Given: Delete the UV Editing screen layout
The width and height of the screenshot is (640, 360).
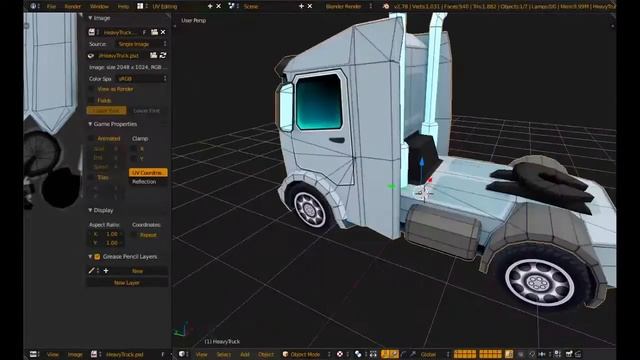Looking at the screenshot, I should (x=218, y=6).
